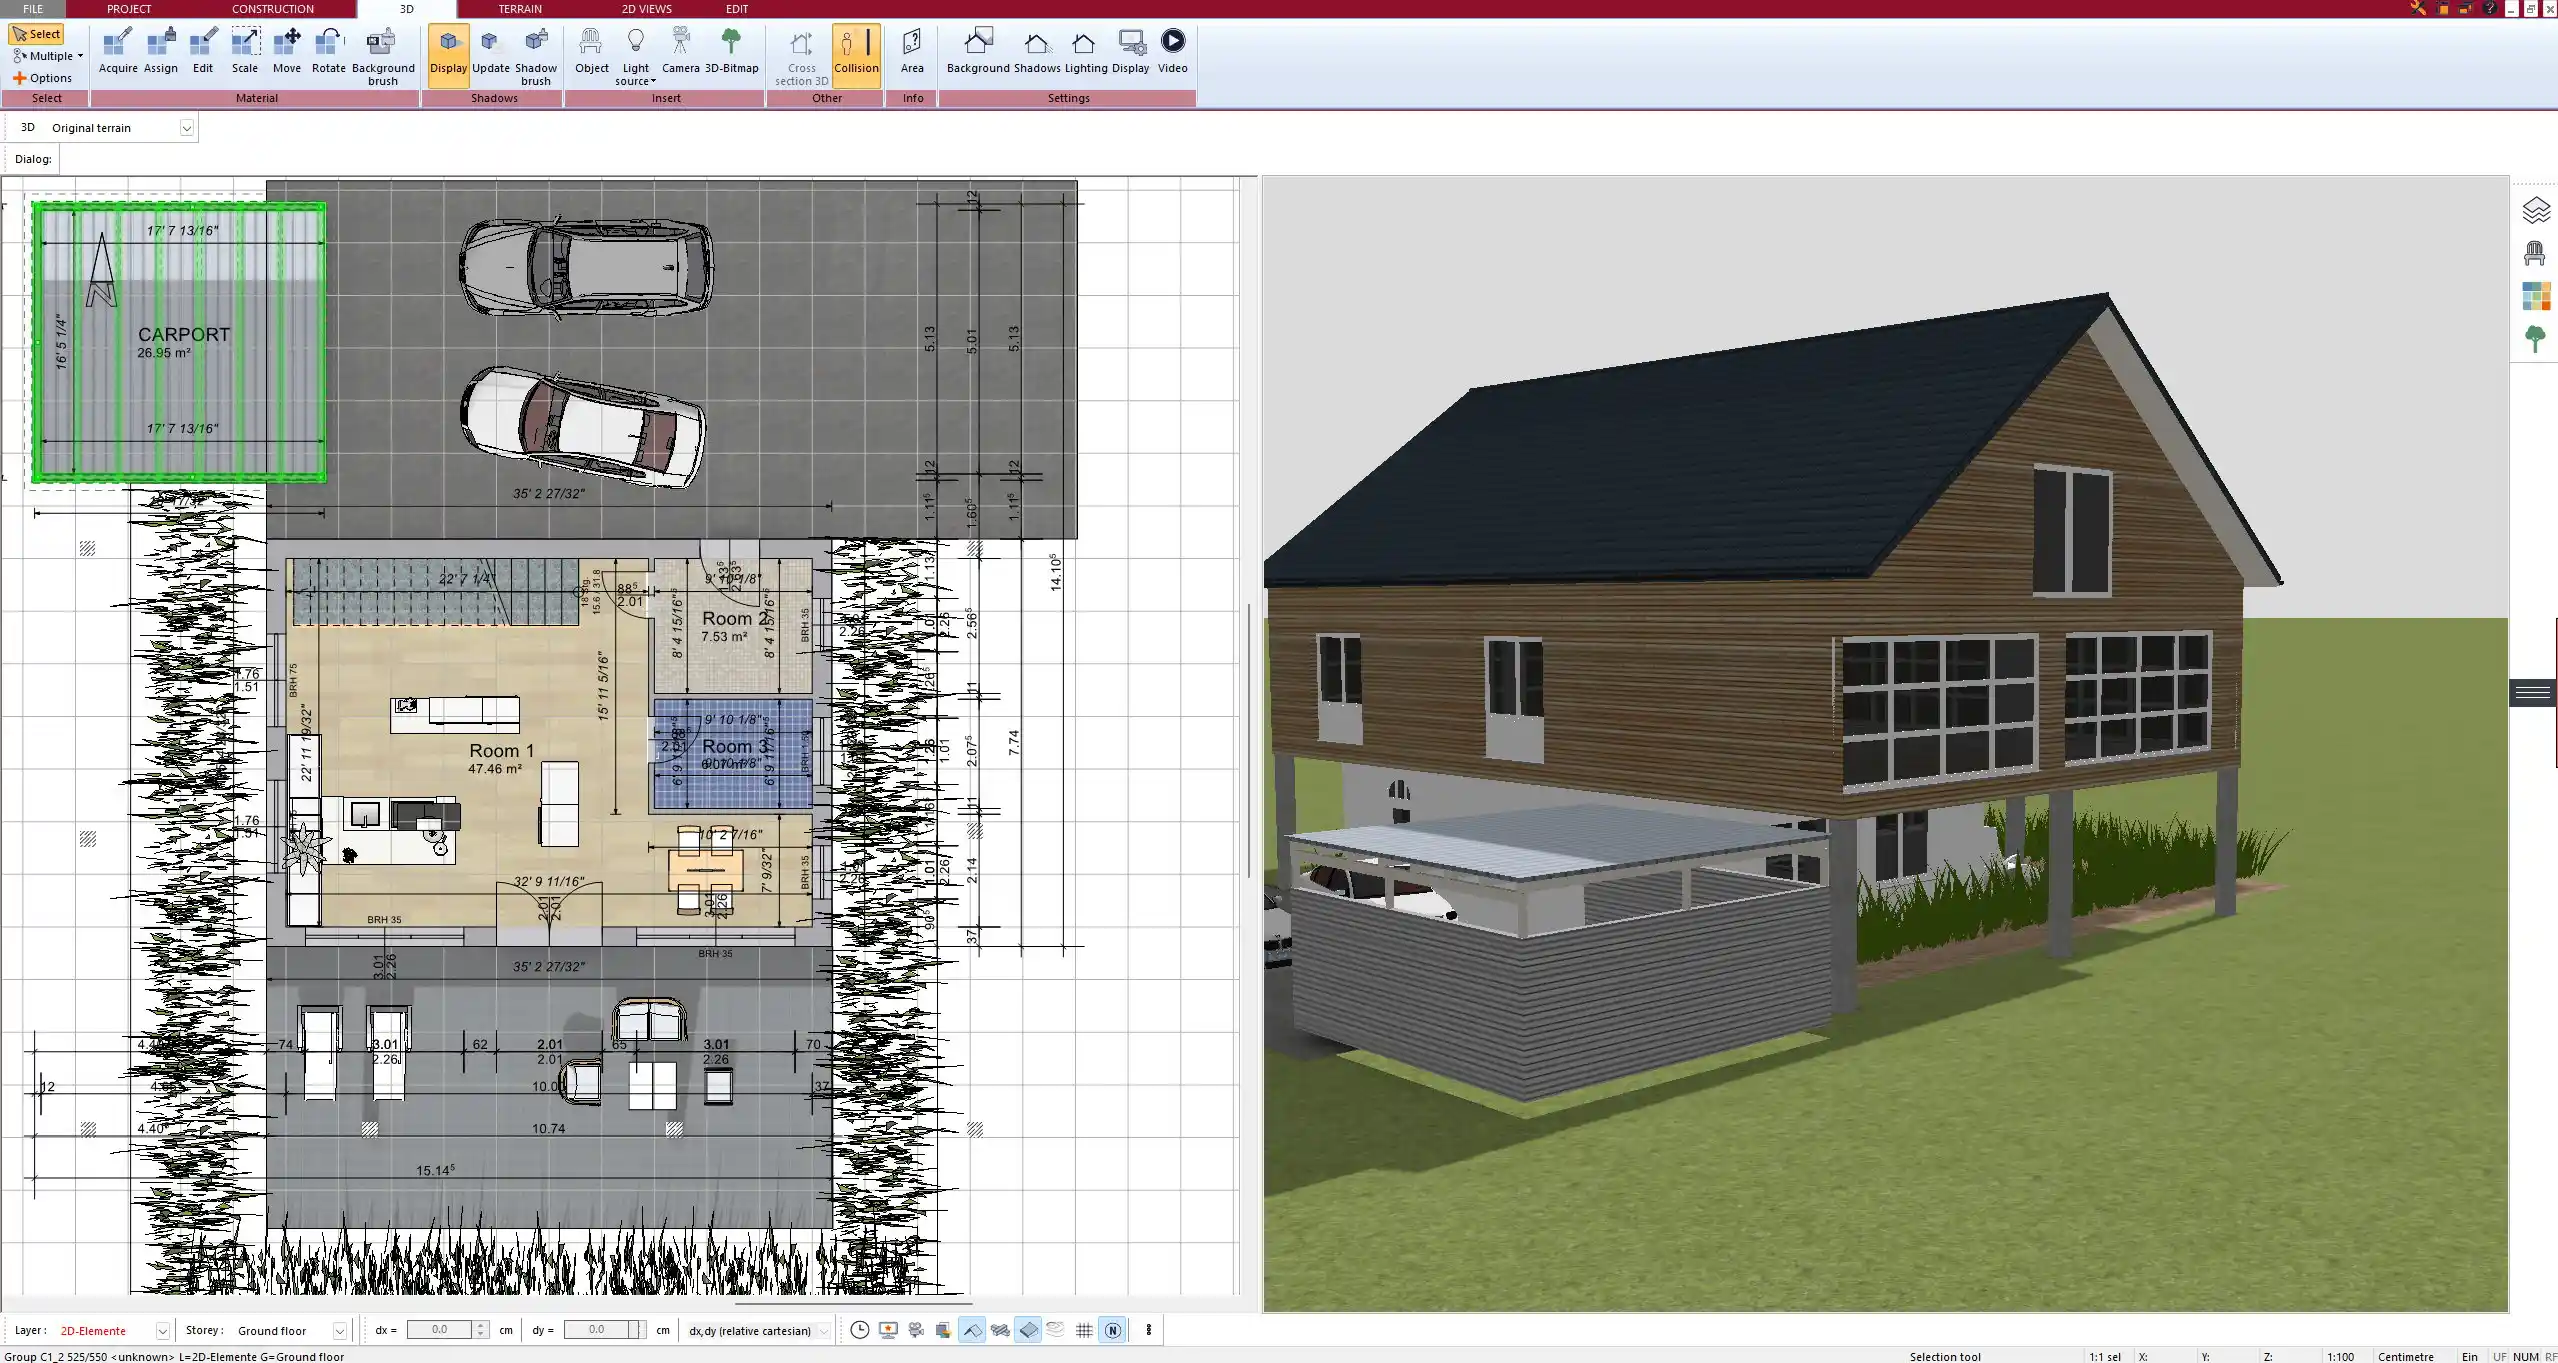
Task: Click the Assign material tool
Action: (160, 52)
